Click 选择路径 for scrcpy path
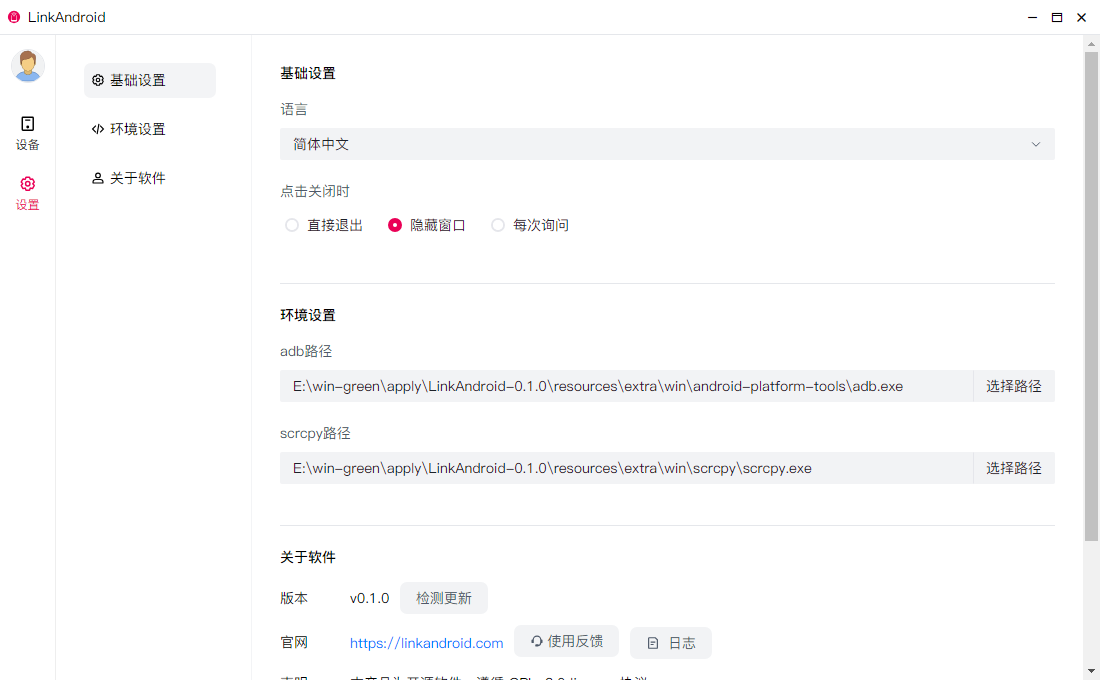The height and width of the screenshot is (680, 1100). [x=1013, y=468]
